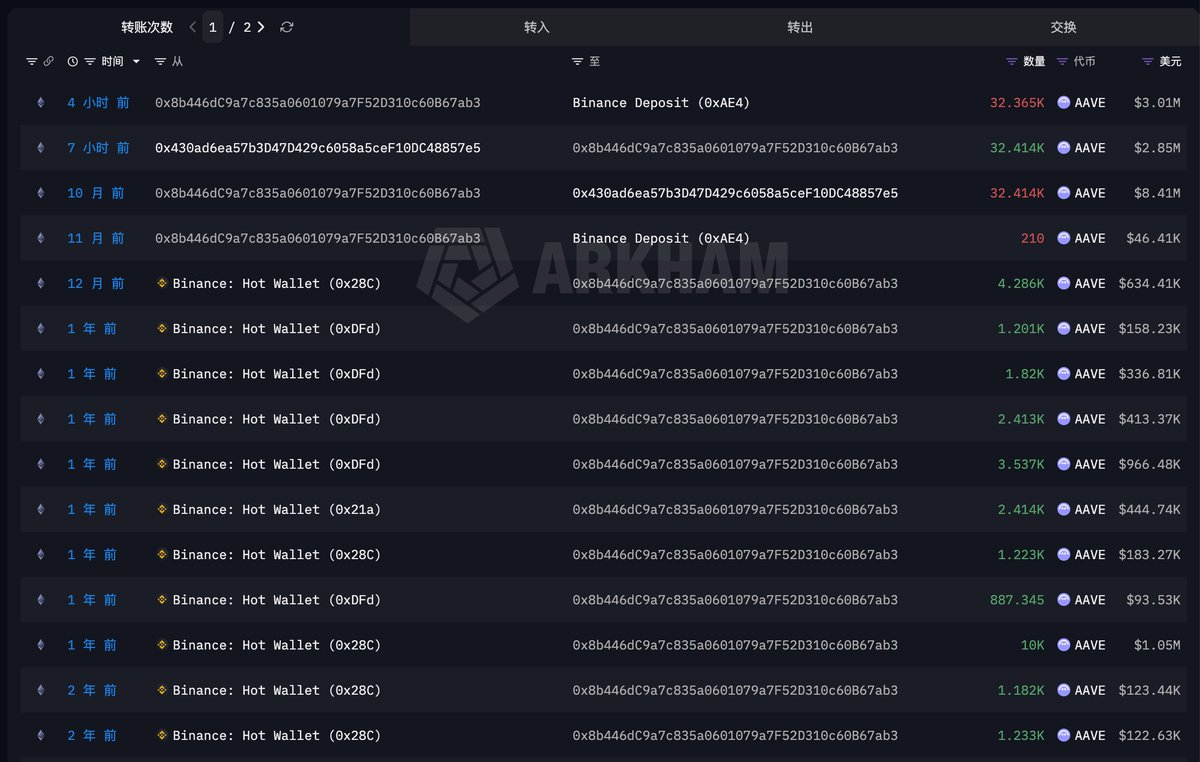Click AAVE token icon in the $3.01M row
Viewport: 1200px width, 762px height.
pyautogui.click(x=1064, y=103)
